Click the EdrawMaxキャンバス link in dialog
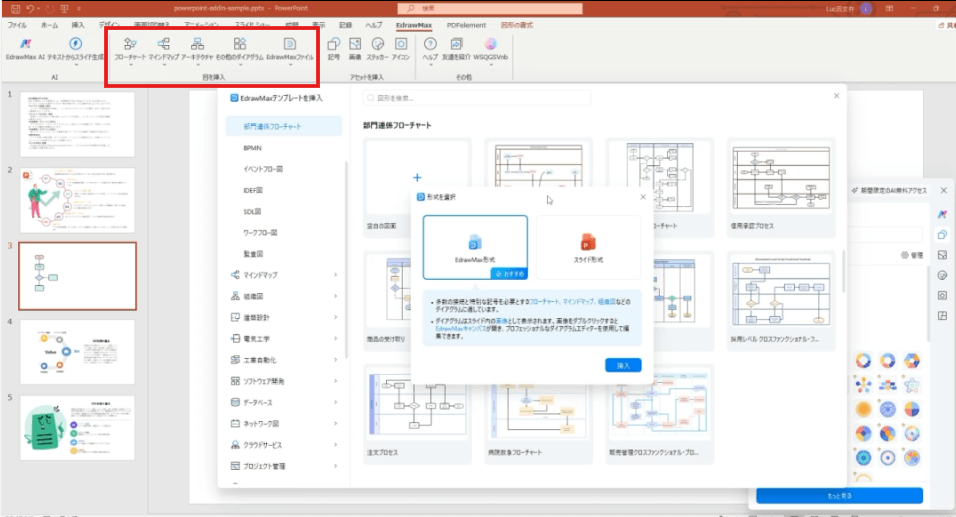Viewport: 956px width, 517px height. pos(460,329)
